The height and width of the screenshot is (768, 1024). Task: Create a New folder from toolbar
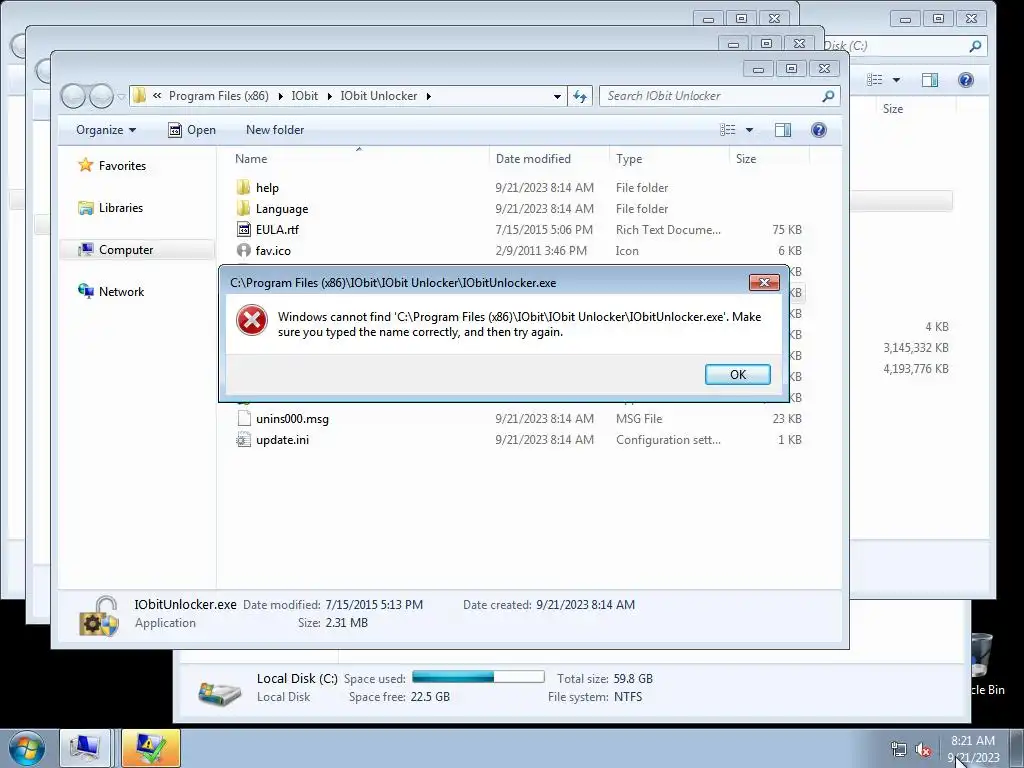(x=275, y=130)
